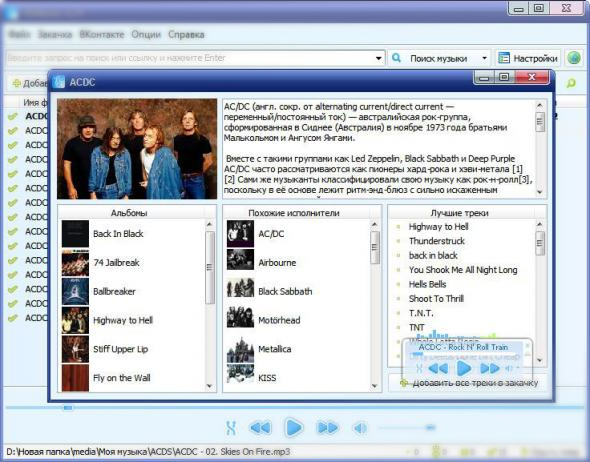This screenshot has height=462, width=590.
Task: Click the play button in bottom player
Action: [294, 427]
